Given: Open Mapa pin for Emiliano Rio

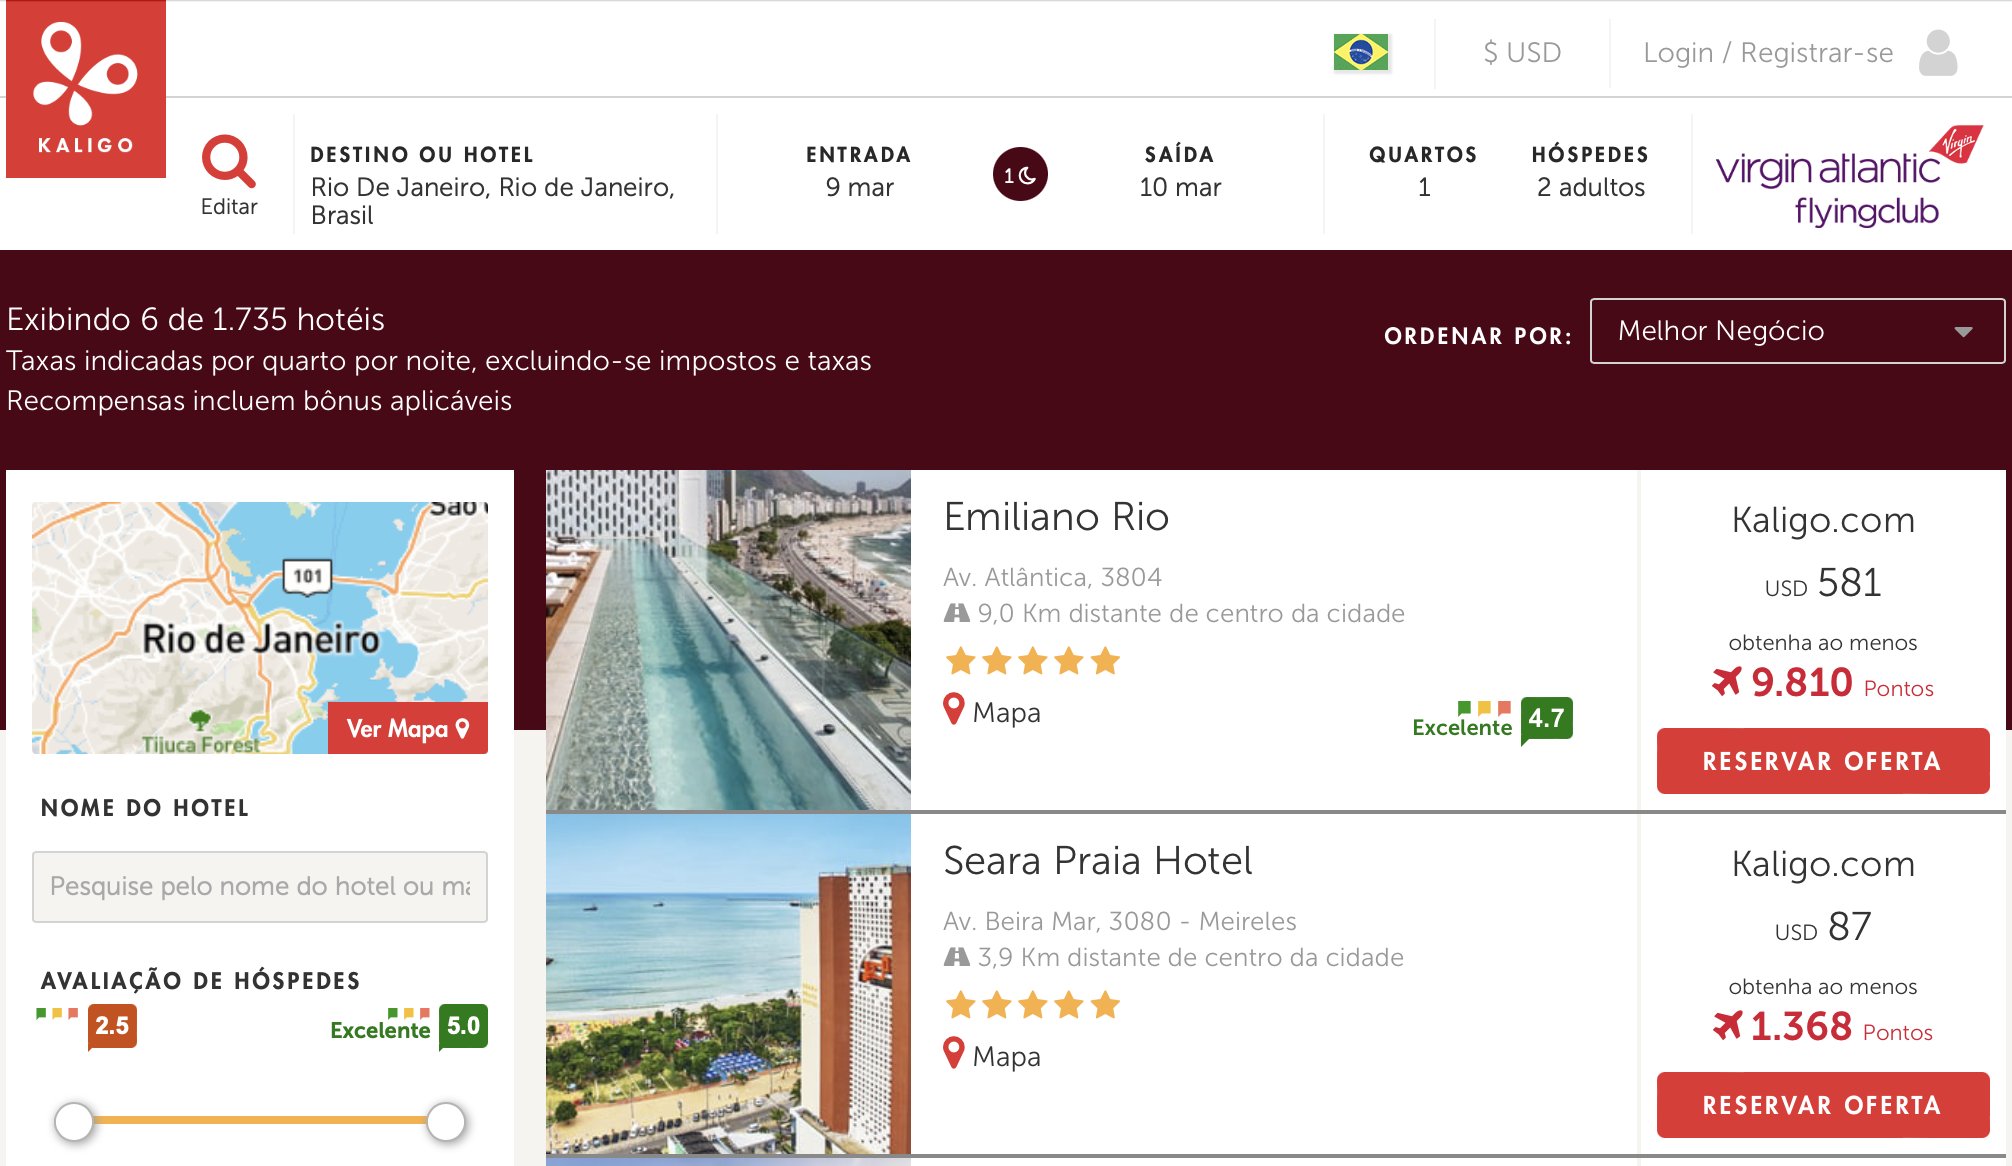Looking at the screenshot, I should (x=992, y=711).
